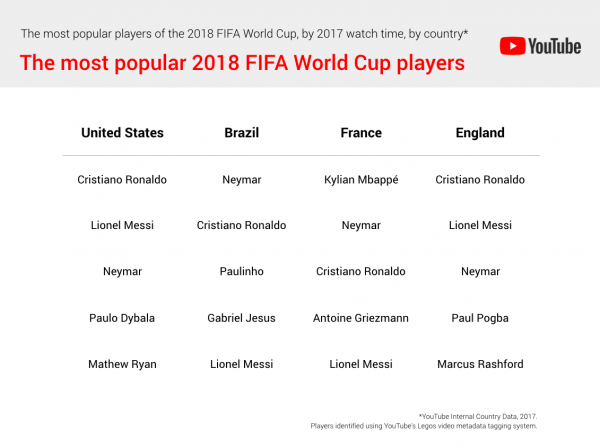Select Paulo Dybala in United States column
600x448 pixels.
click(122, 318)
